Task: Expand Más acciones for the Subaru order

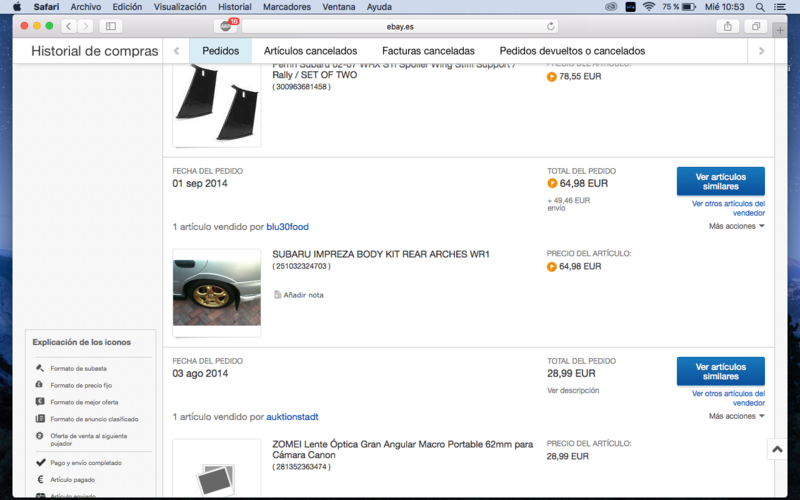Action: (x=736, y=226)
